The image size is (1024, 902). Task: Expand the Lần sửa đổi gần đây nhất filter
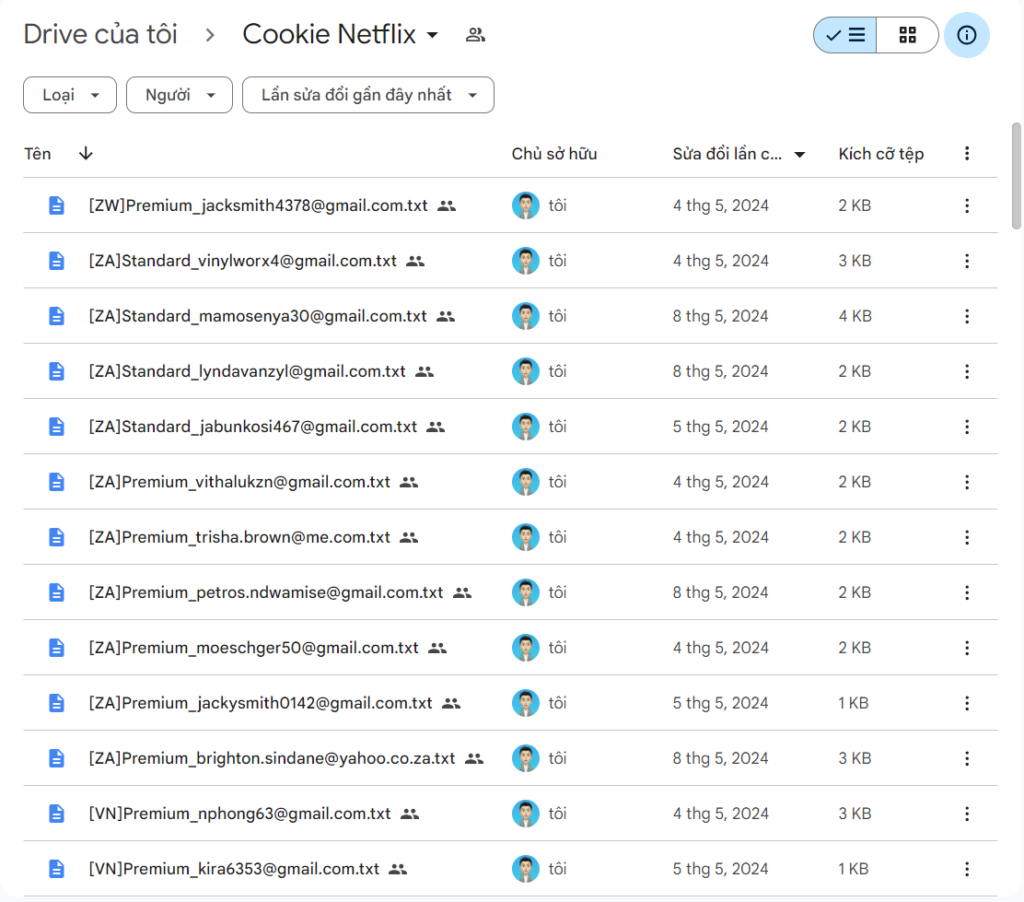tap(368, 95)
